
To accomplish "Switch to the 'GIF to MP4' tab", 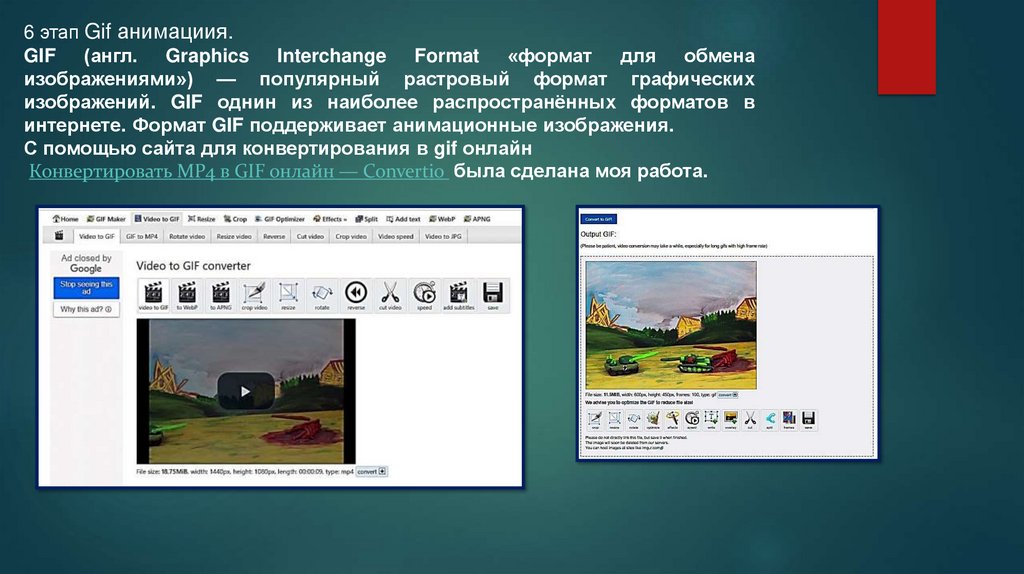I will coord(142,236).
